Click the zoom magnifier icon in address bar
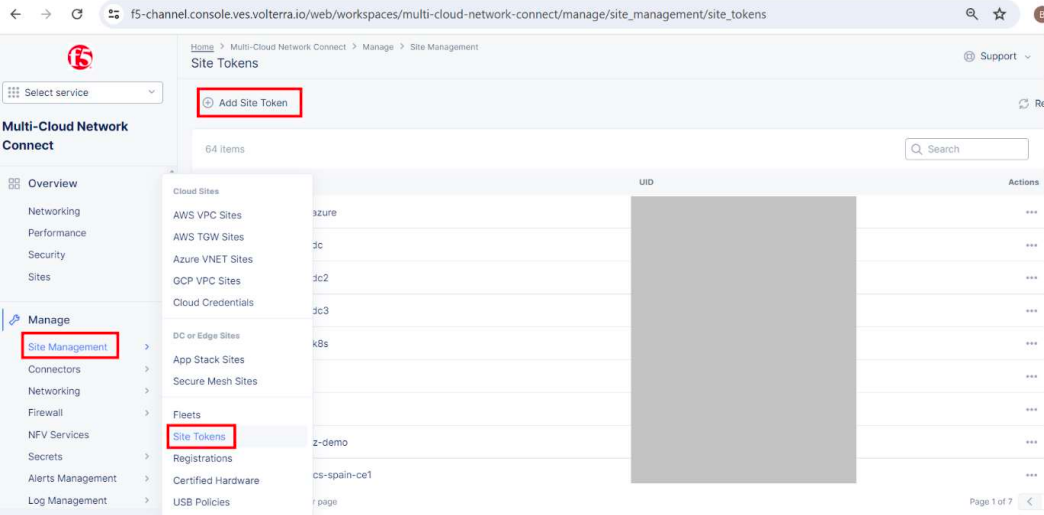The image size is (1044, 515). click(x=972, y=14)
